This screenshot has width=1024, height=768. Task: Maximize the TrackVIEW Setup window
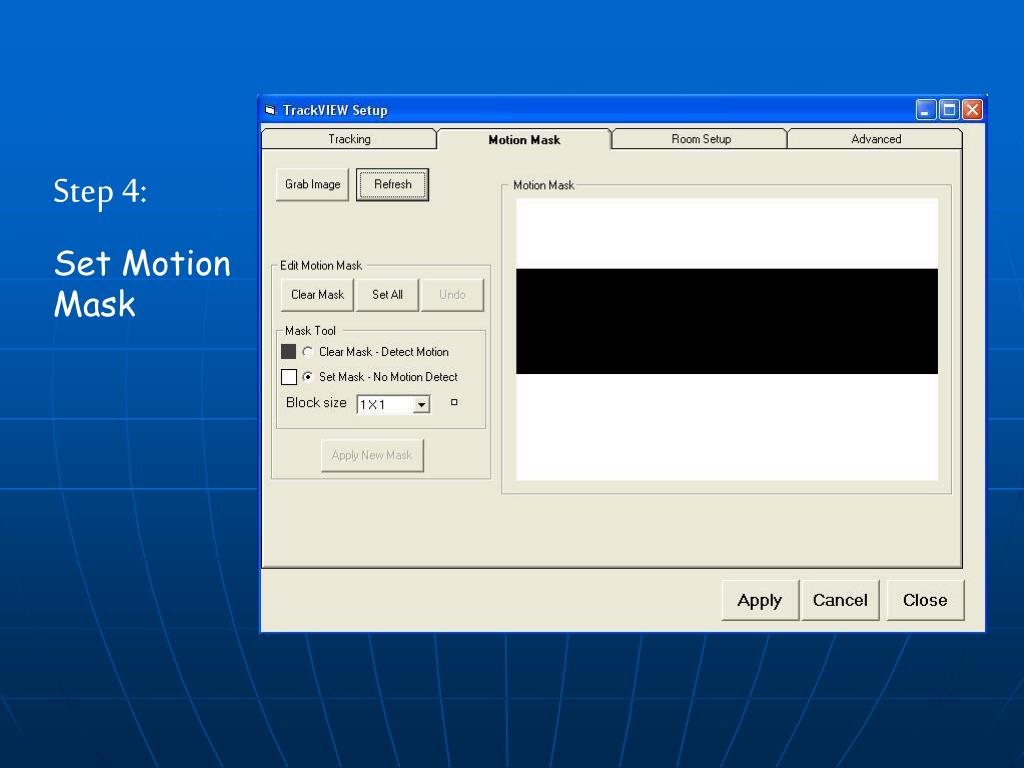(x=949, y=110)
